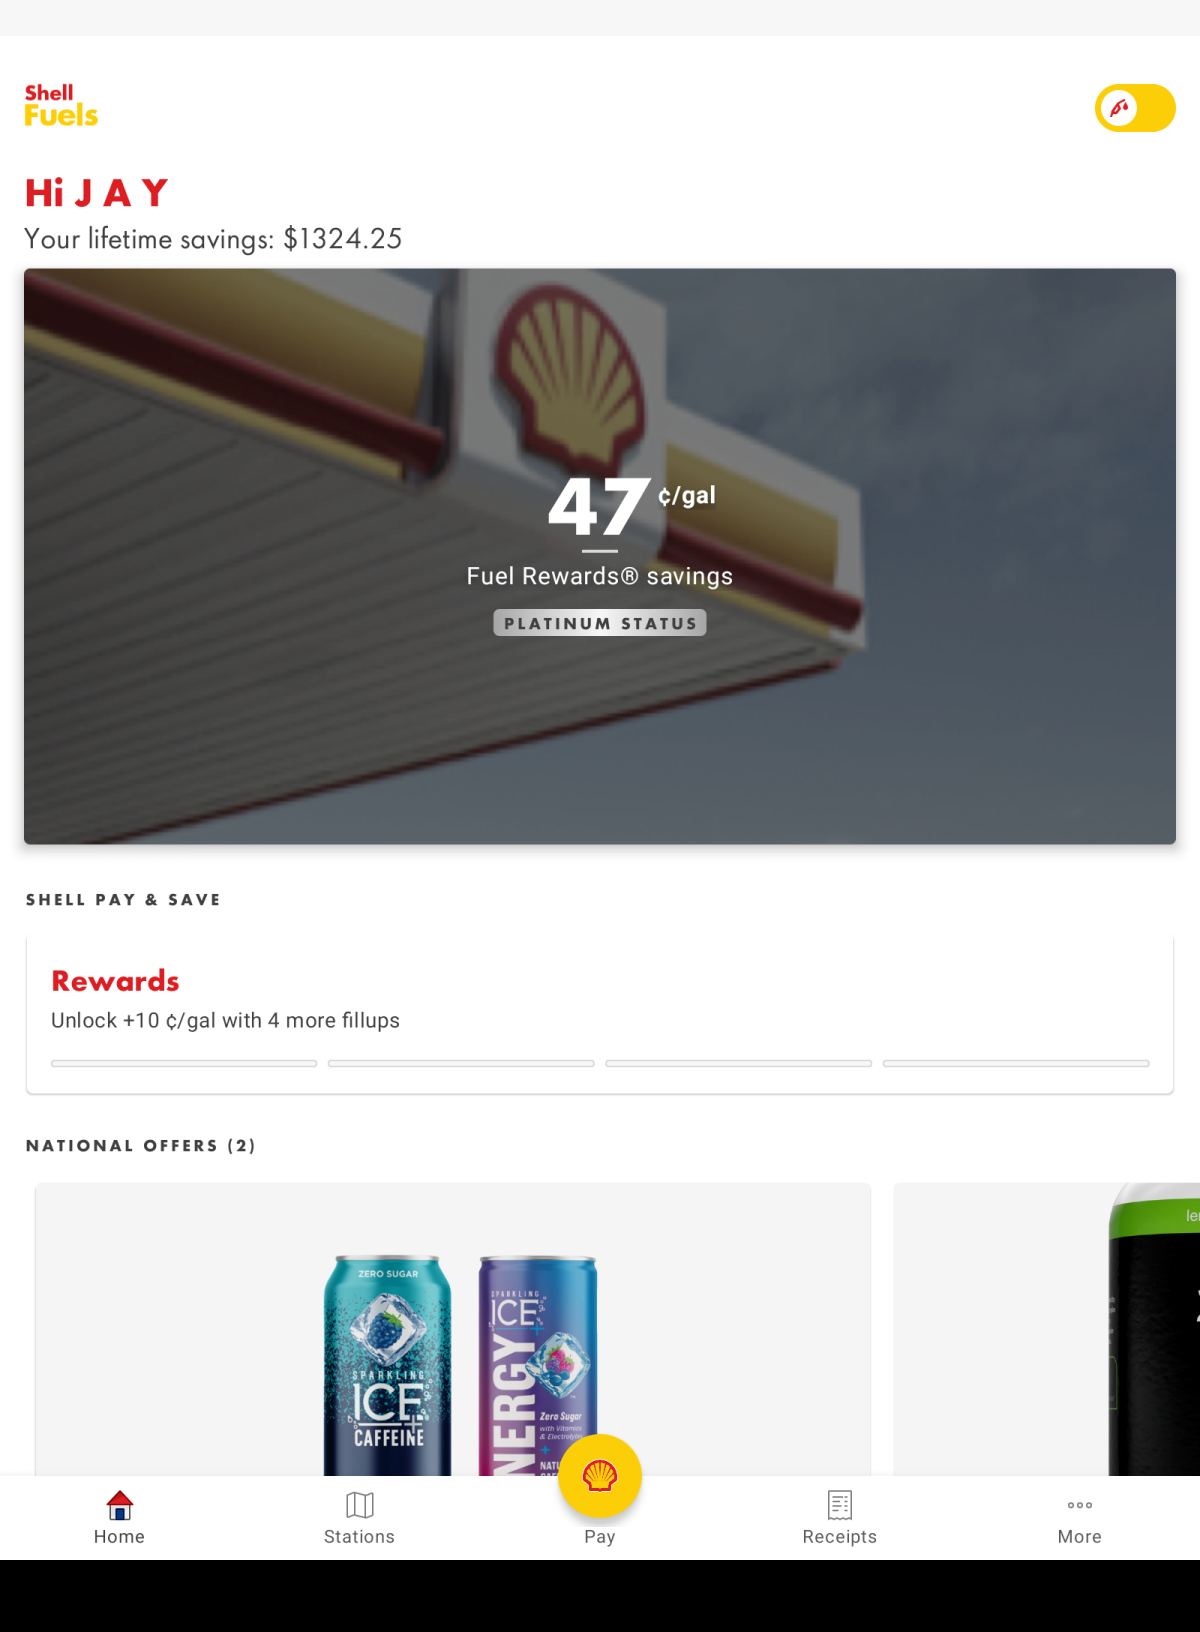Select the Home tab label

coord(120,1537)
